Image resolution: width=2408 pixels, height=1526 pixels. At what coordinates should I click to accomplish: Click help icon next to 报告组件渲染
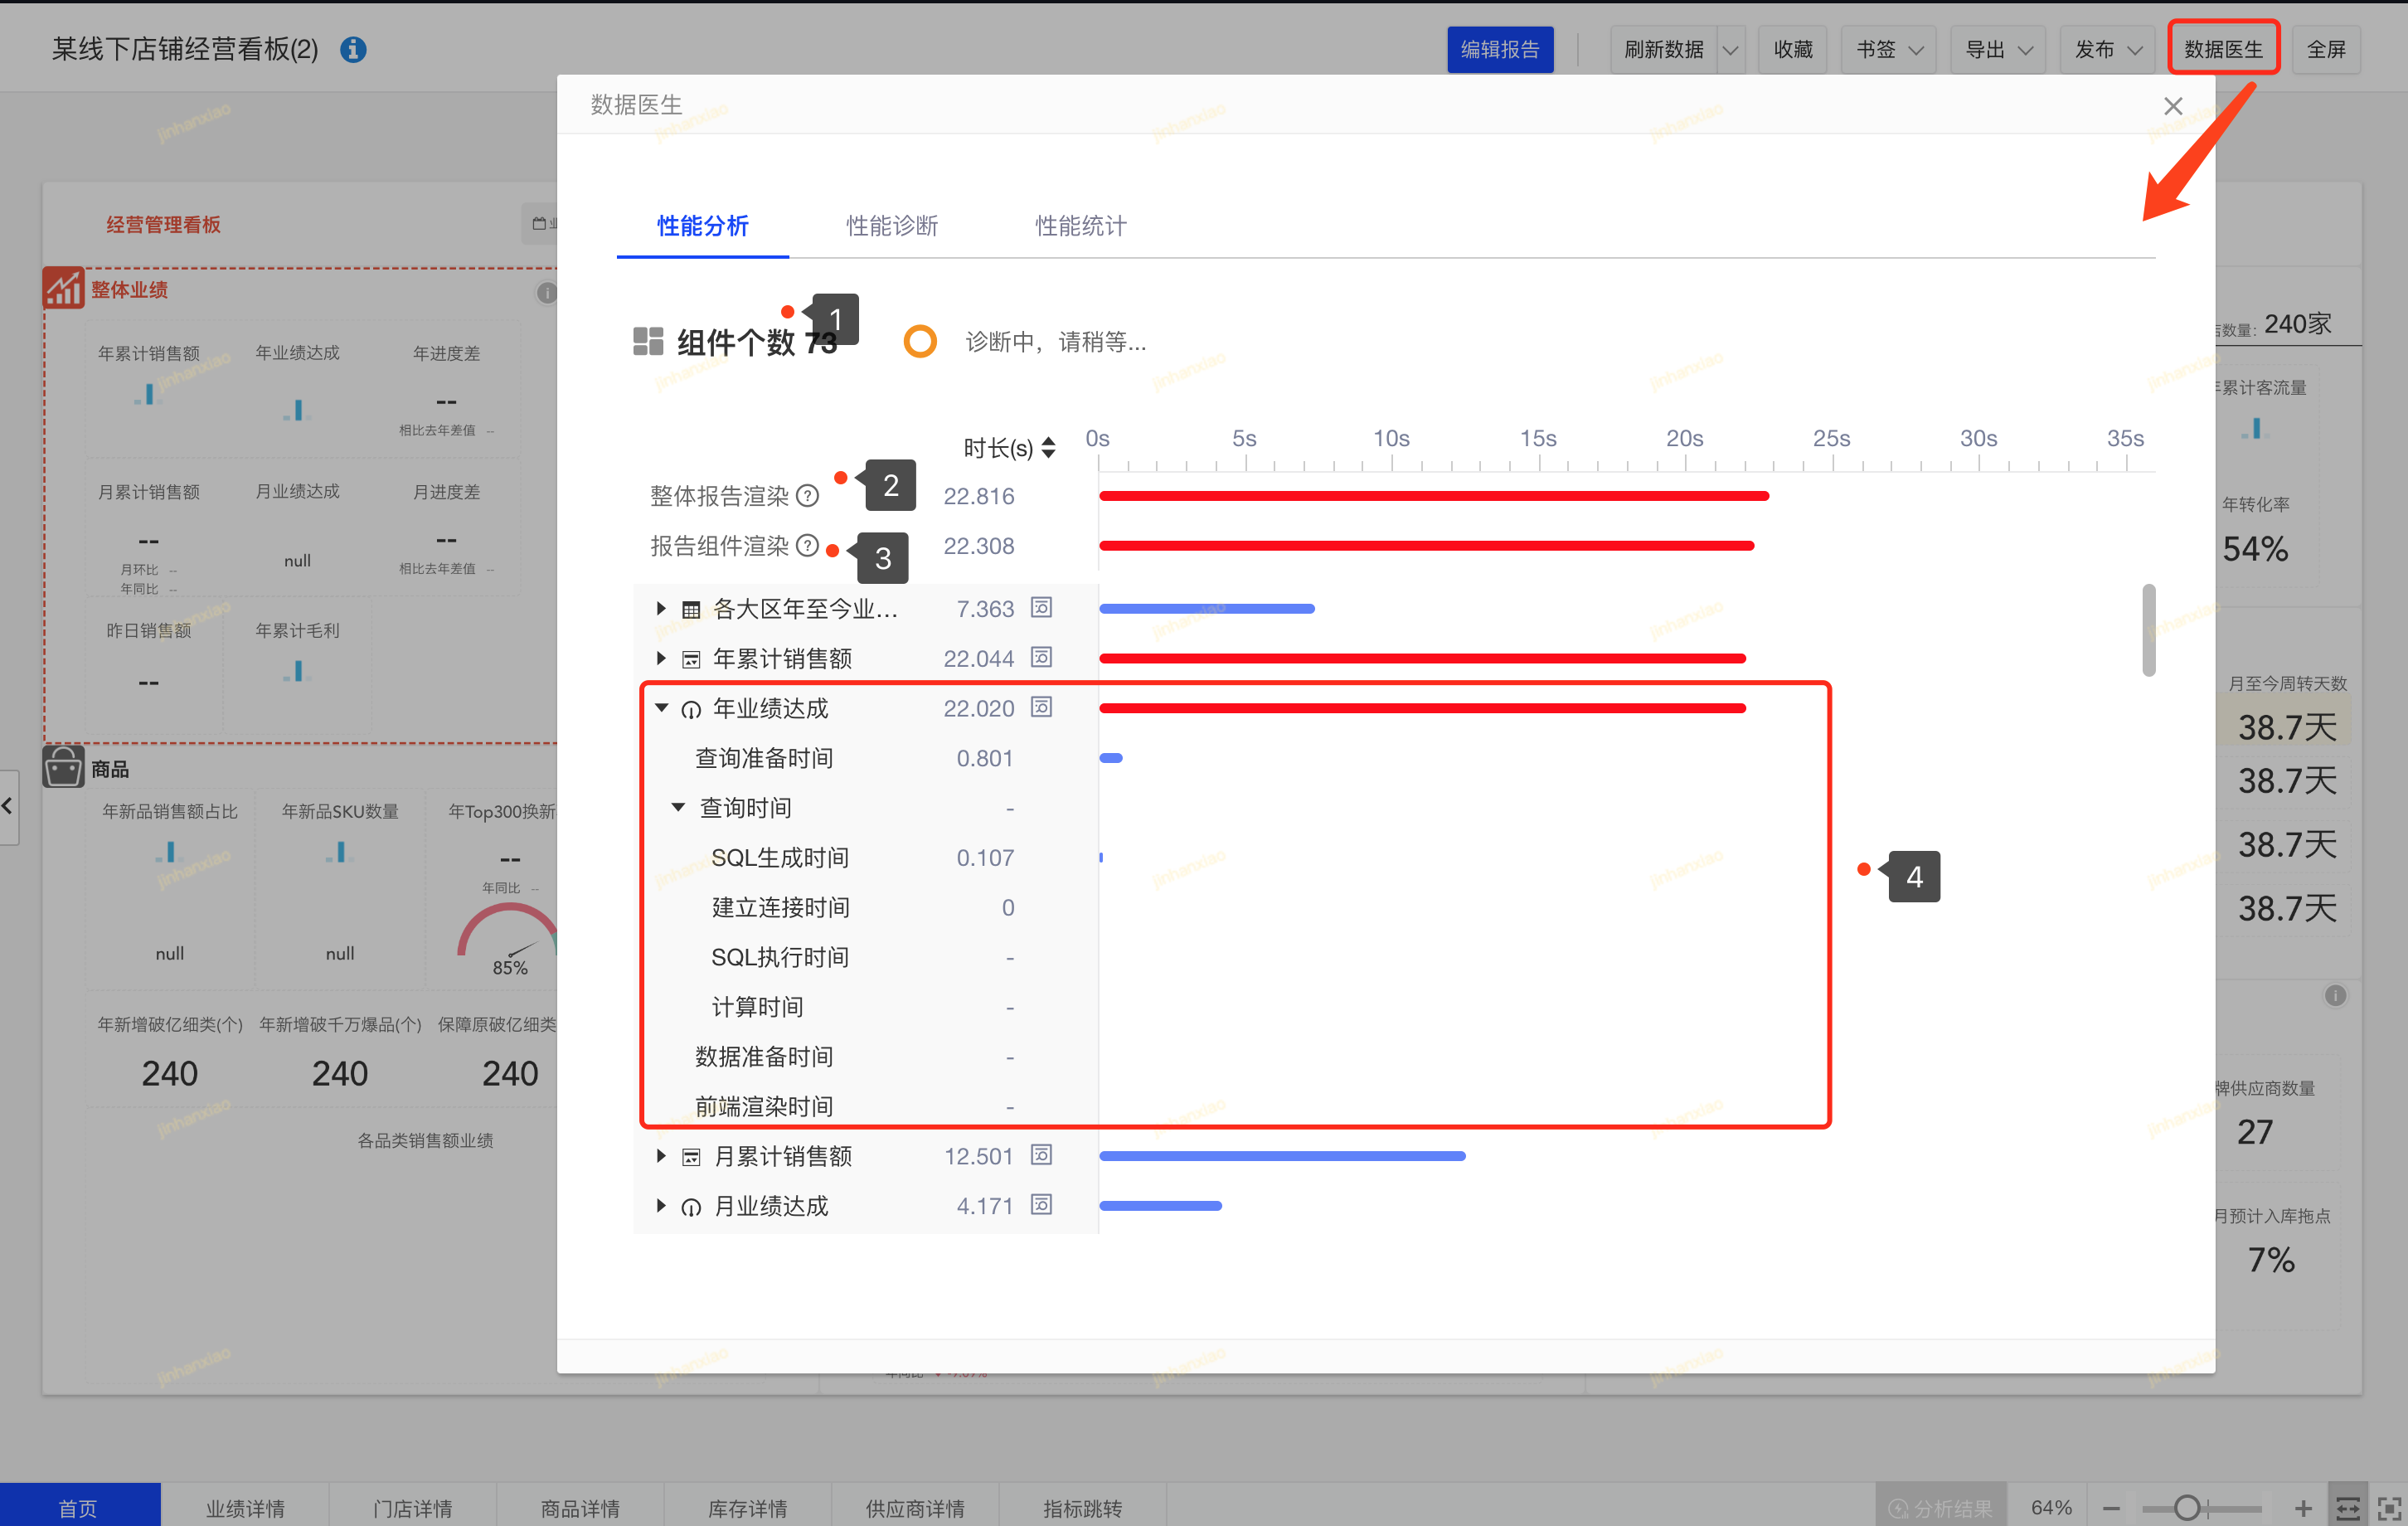tap(808, 546)
